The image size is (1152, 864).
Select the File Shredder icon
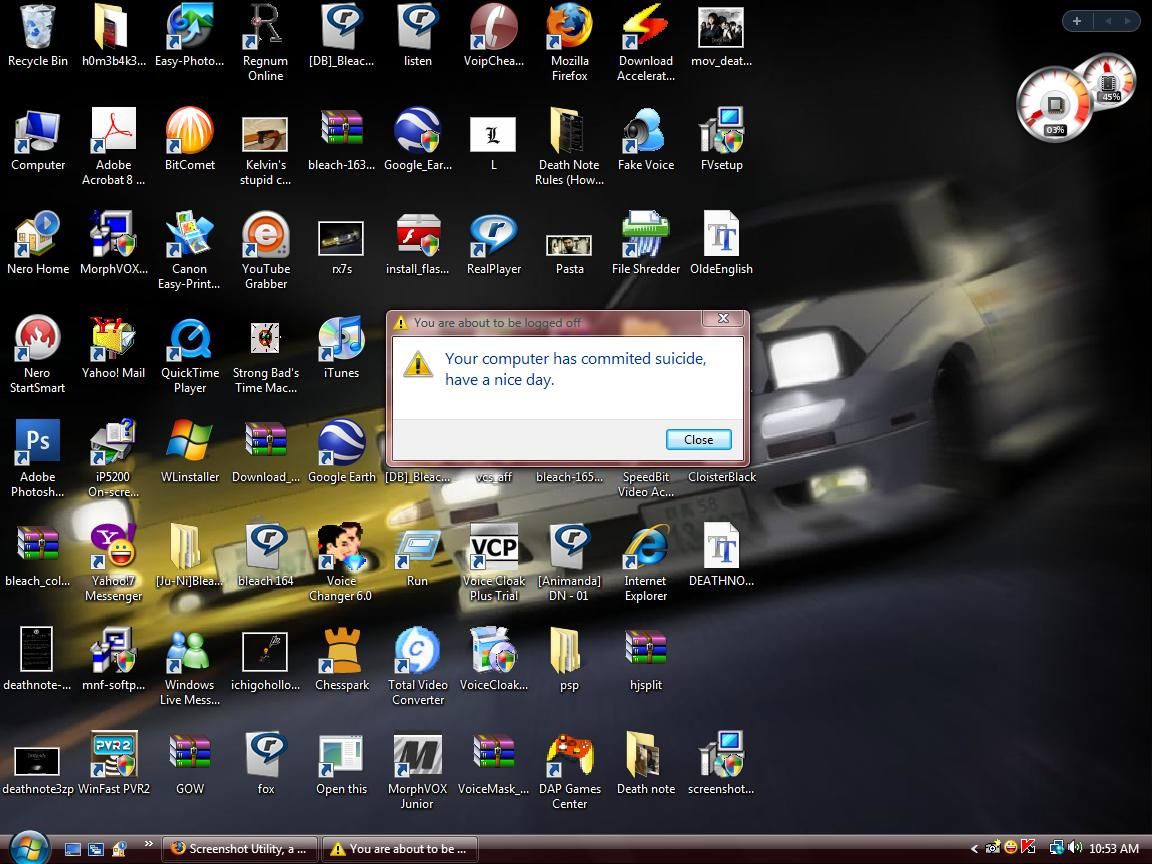click(x=646, y=244)
